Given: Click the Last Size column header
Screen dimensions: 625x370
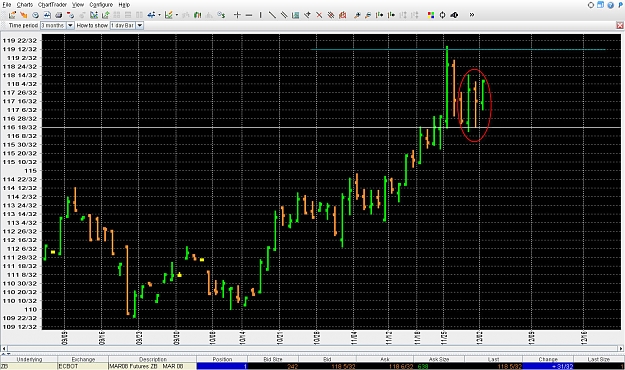Looking at the screenshot, I should [599, 359].
